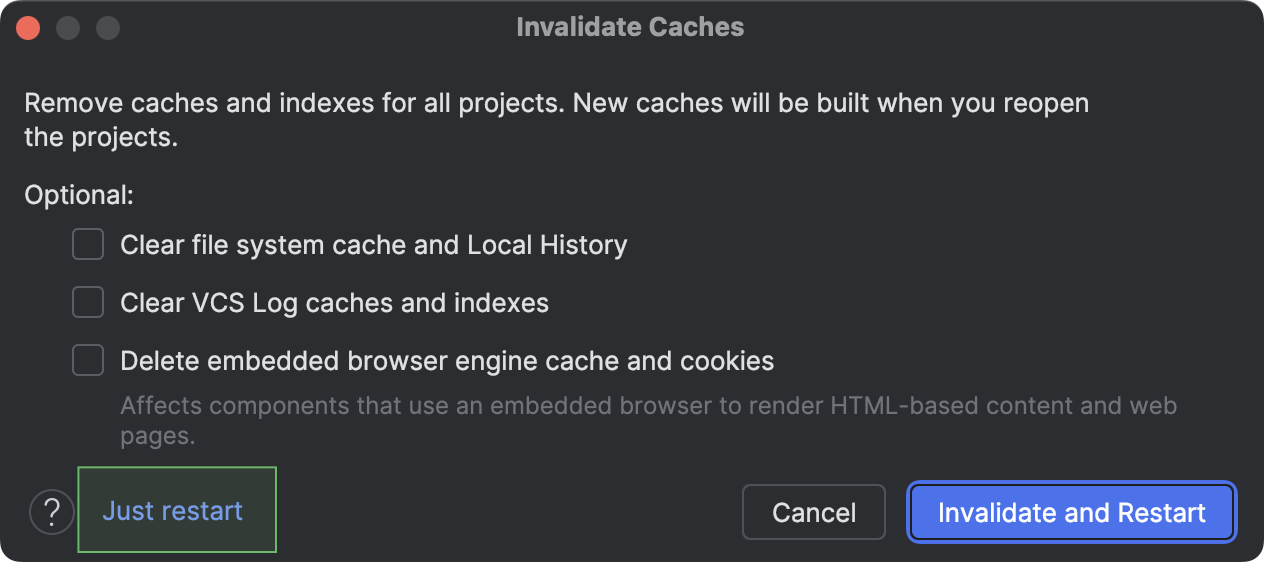Click 'the projects.' second description line
The width and height of the screenshot is (1264, 562).
101,137
